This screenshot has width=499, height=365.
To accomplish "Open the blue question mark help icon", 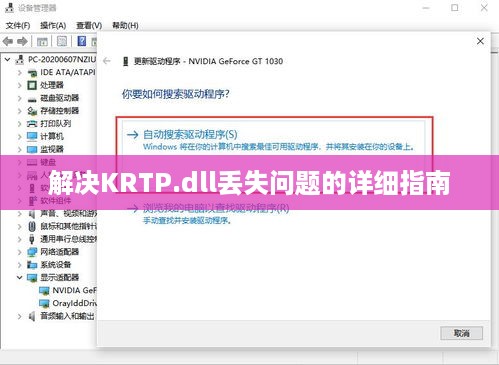I will (82, 41).
